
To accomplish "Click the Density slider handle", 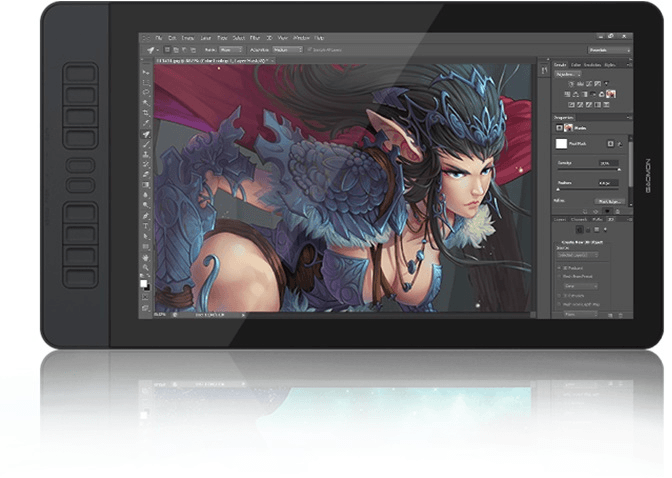I will pyautogui.click(x=619, y=170).
